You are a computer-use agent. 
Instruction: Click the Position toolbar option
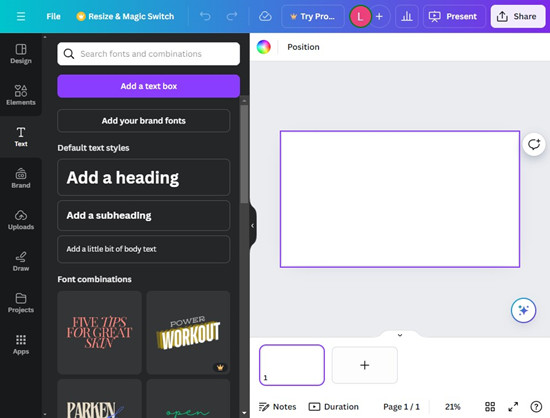coord(303,47)
